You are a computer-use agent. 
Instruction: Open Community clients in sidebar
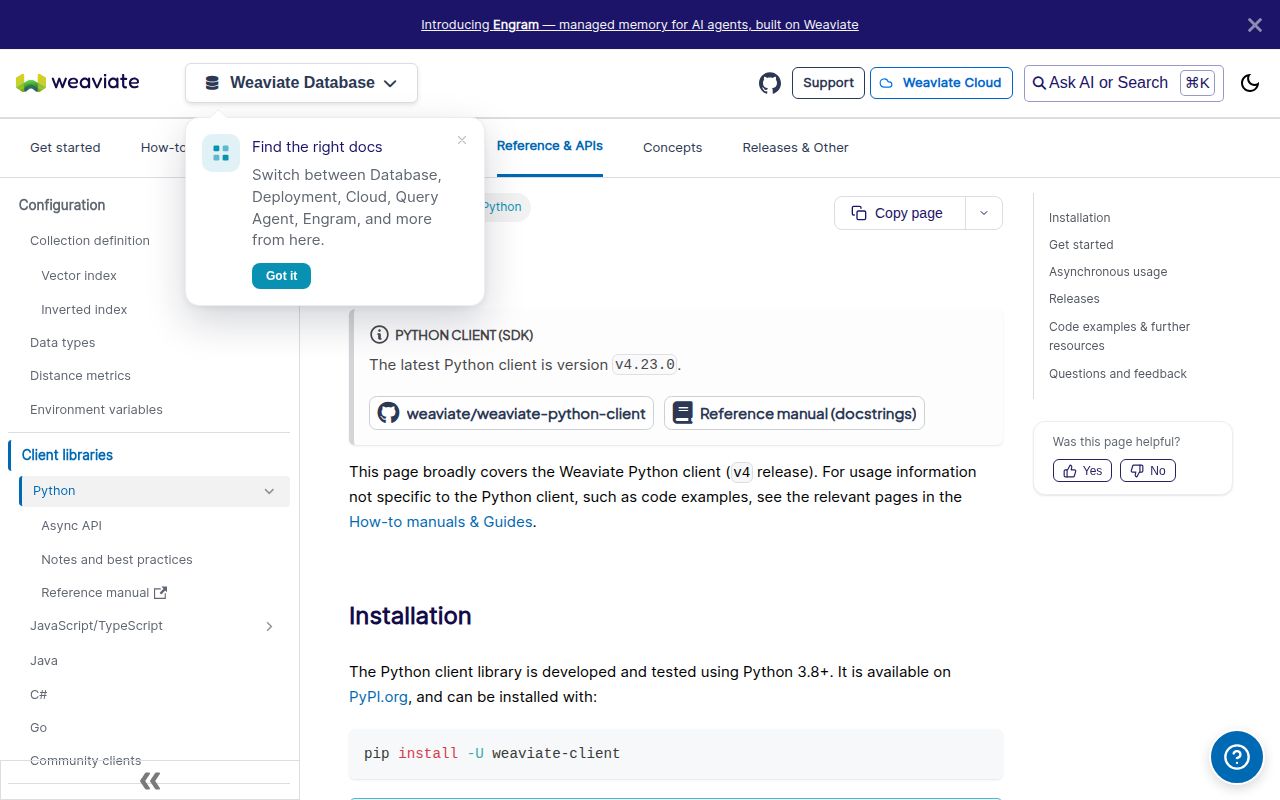[x=85, y=761]
